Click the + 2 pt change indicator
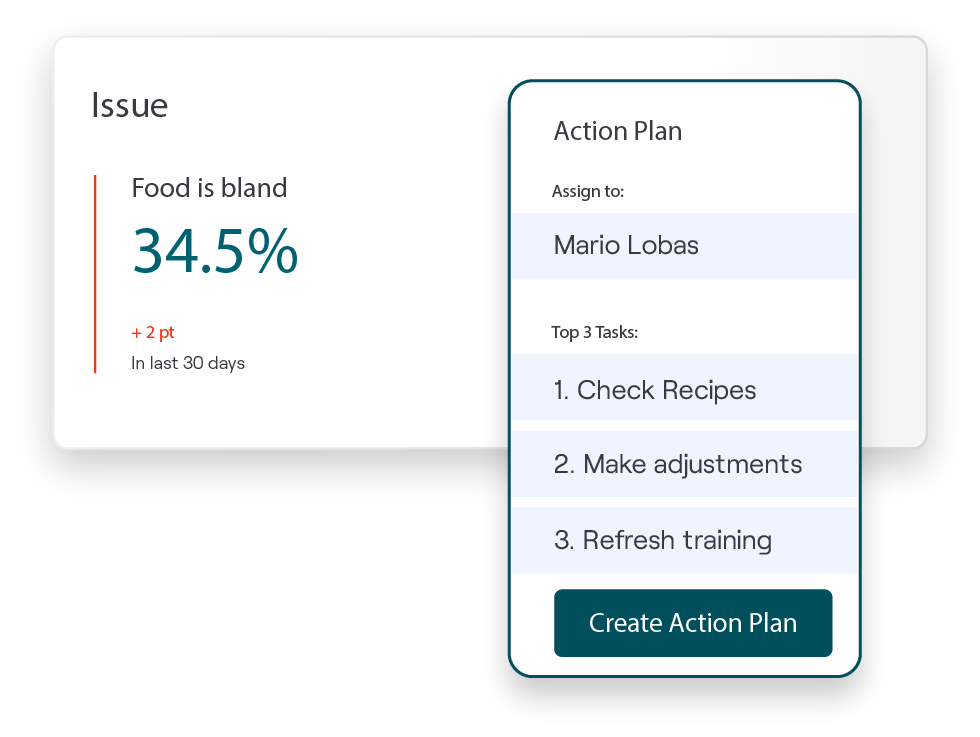The width and height of the screenshot is (980, 737). [x=153, y=333]
